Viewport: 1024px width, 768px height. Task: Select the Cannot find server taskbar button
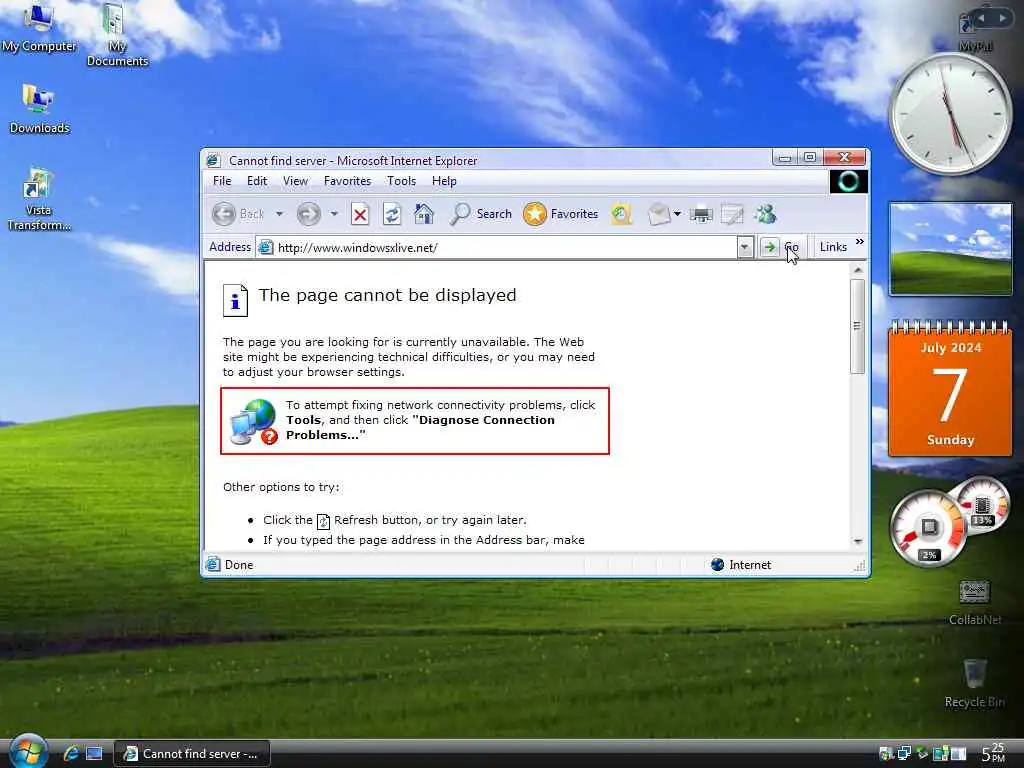click(x=192, y=754)
